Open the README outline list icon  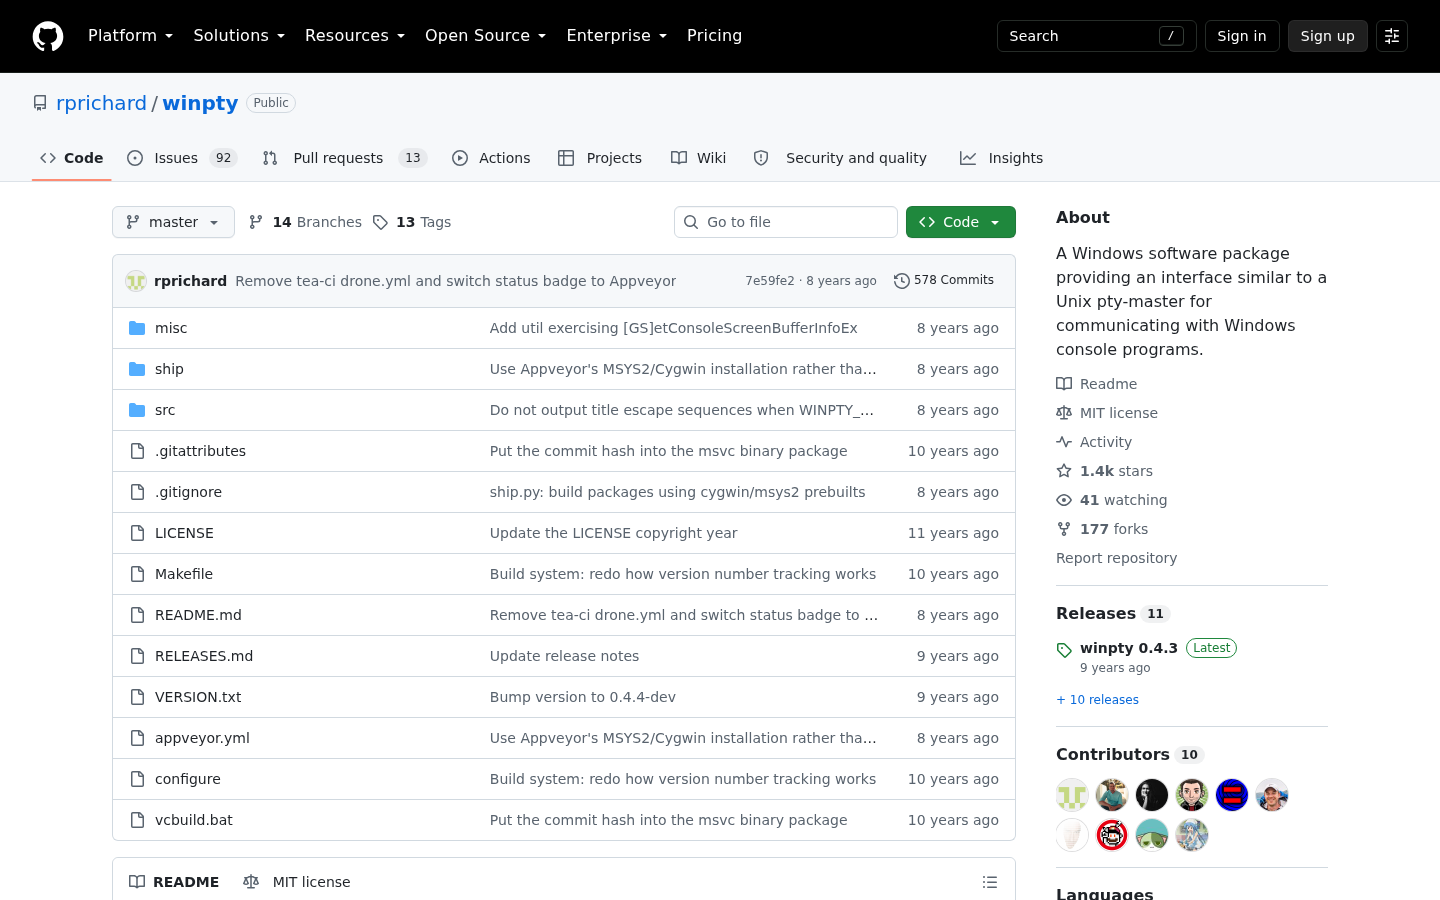click(990, 882)
